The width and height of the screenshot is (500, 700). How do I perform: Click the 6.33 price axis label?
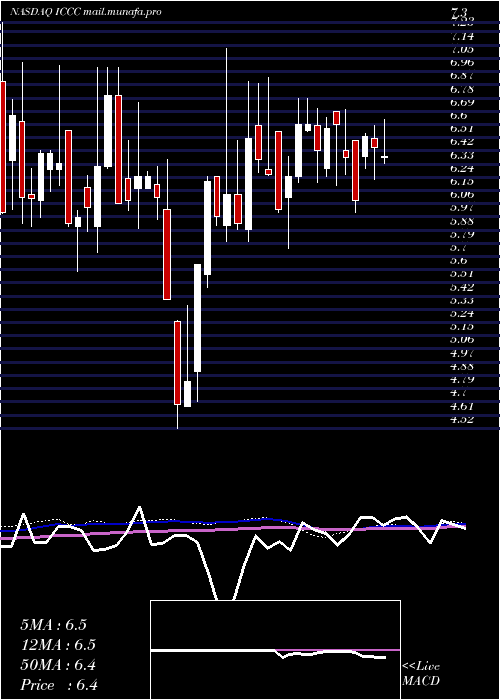[x=462, y=155]
